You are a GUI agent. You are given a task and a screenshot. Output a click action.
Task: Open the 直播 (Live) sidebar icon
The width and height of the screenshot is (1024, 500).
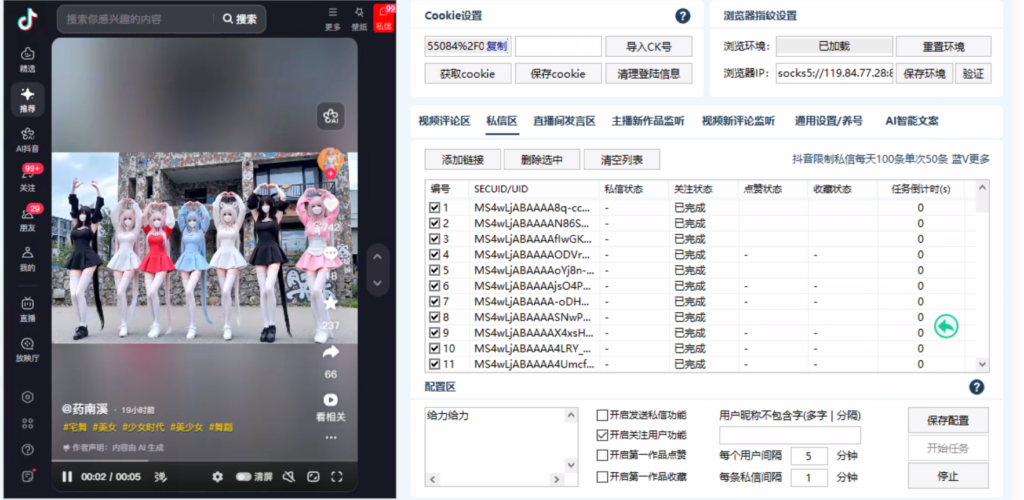[x=27, y=309]
